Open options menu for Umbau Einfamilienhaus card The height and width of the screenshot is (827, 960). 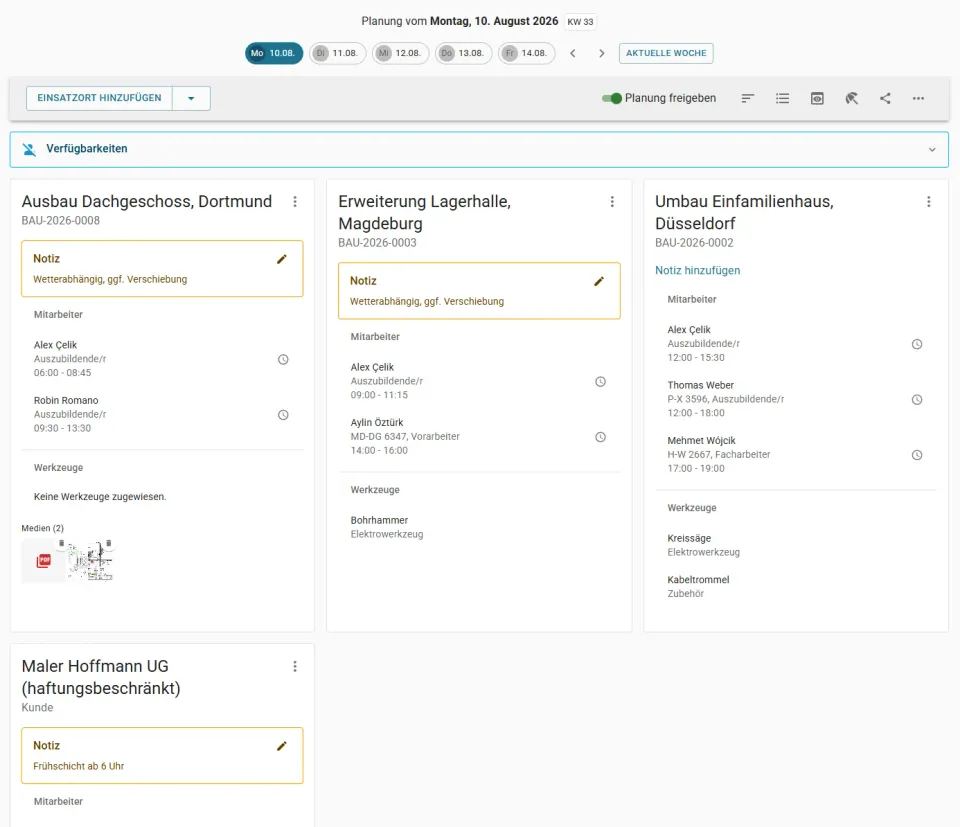tap(929, 201)
